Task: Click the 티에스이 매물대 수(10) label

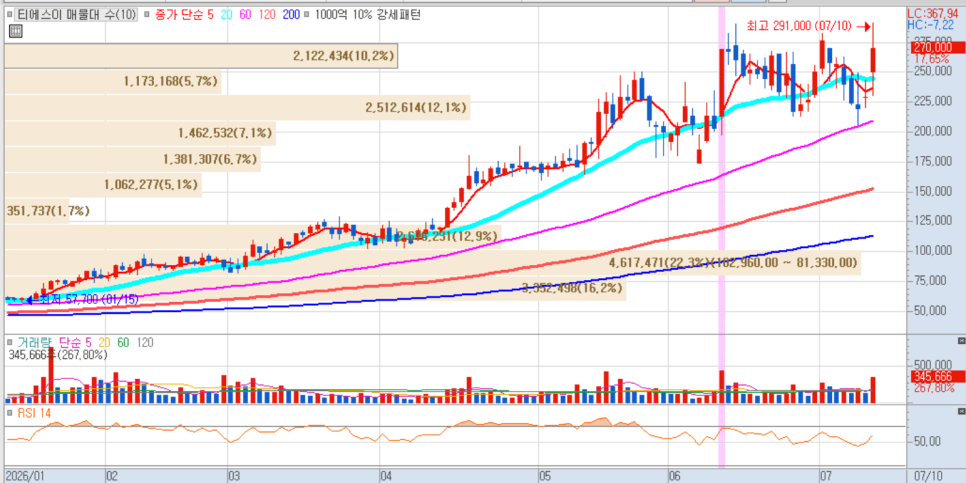Action: (76, 15)
